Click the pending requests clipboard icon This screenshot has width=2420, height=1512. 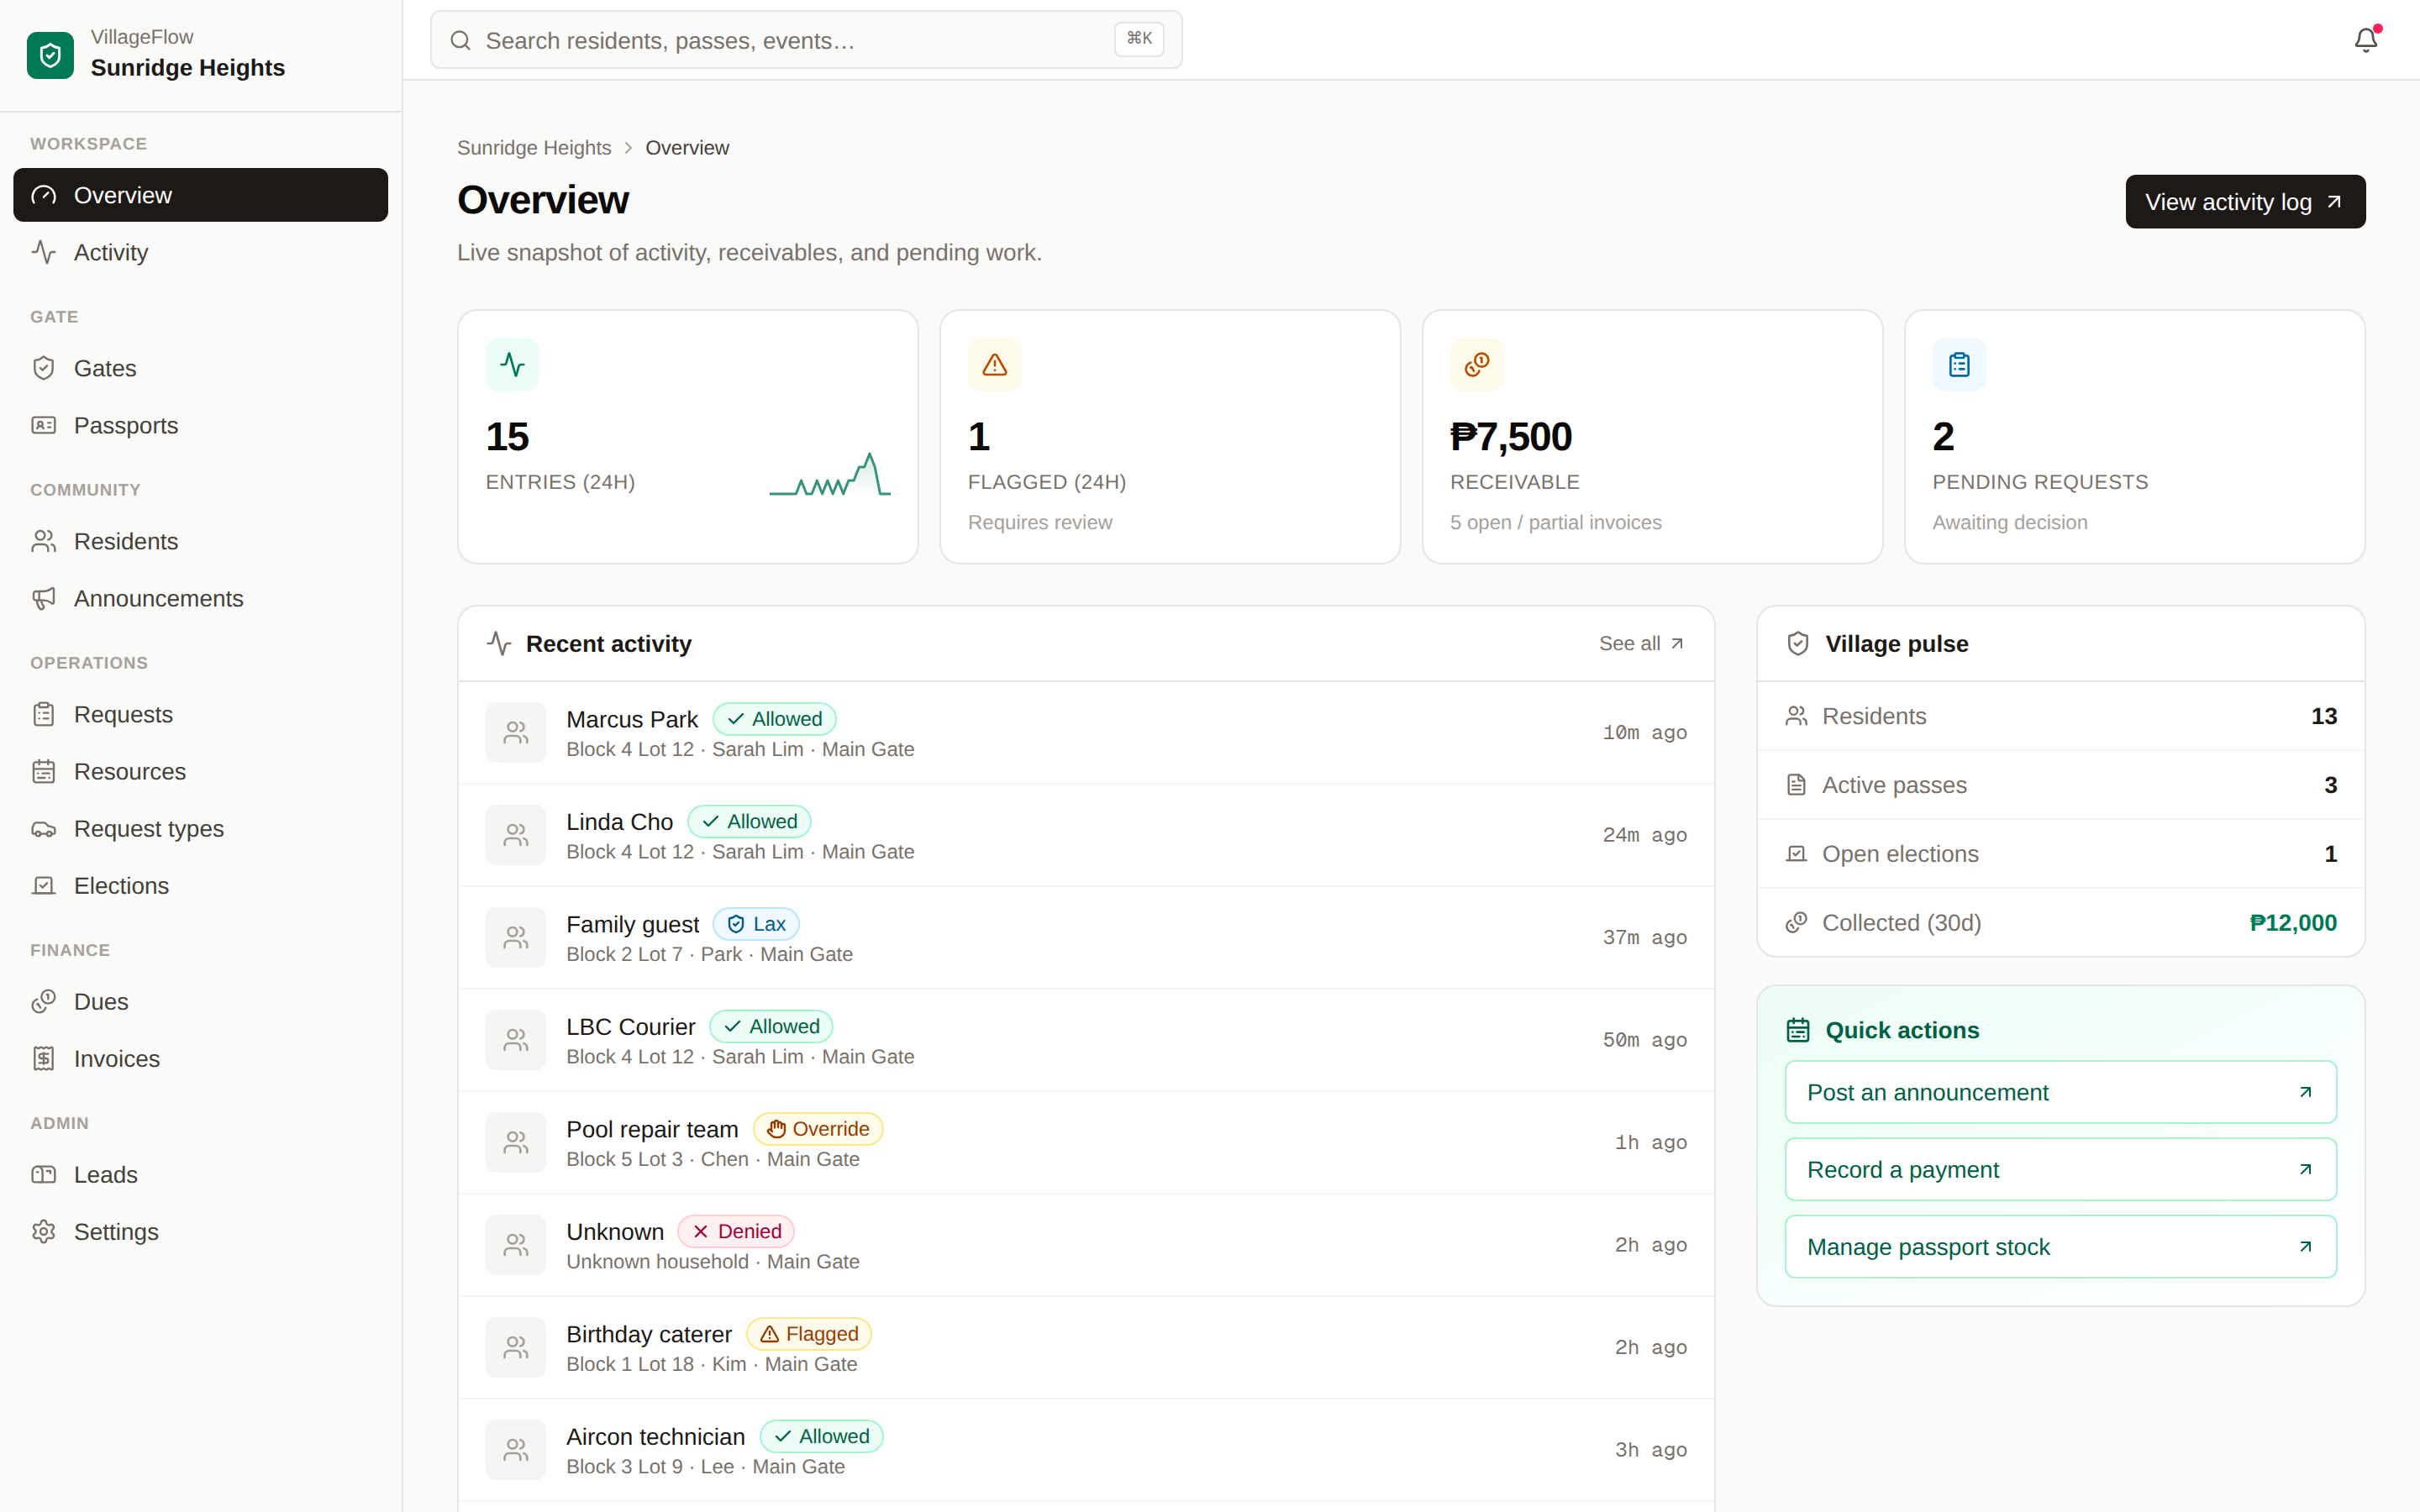(x=1959, y=365)
